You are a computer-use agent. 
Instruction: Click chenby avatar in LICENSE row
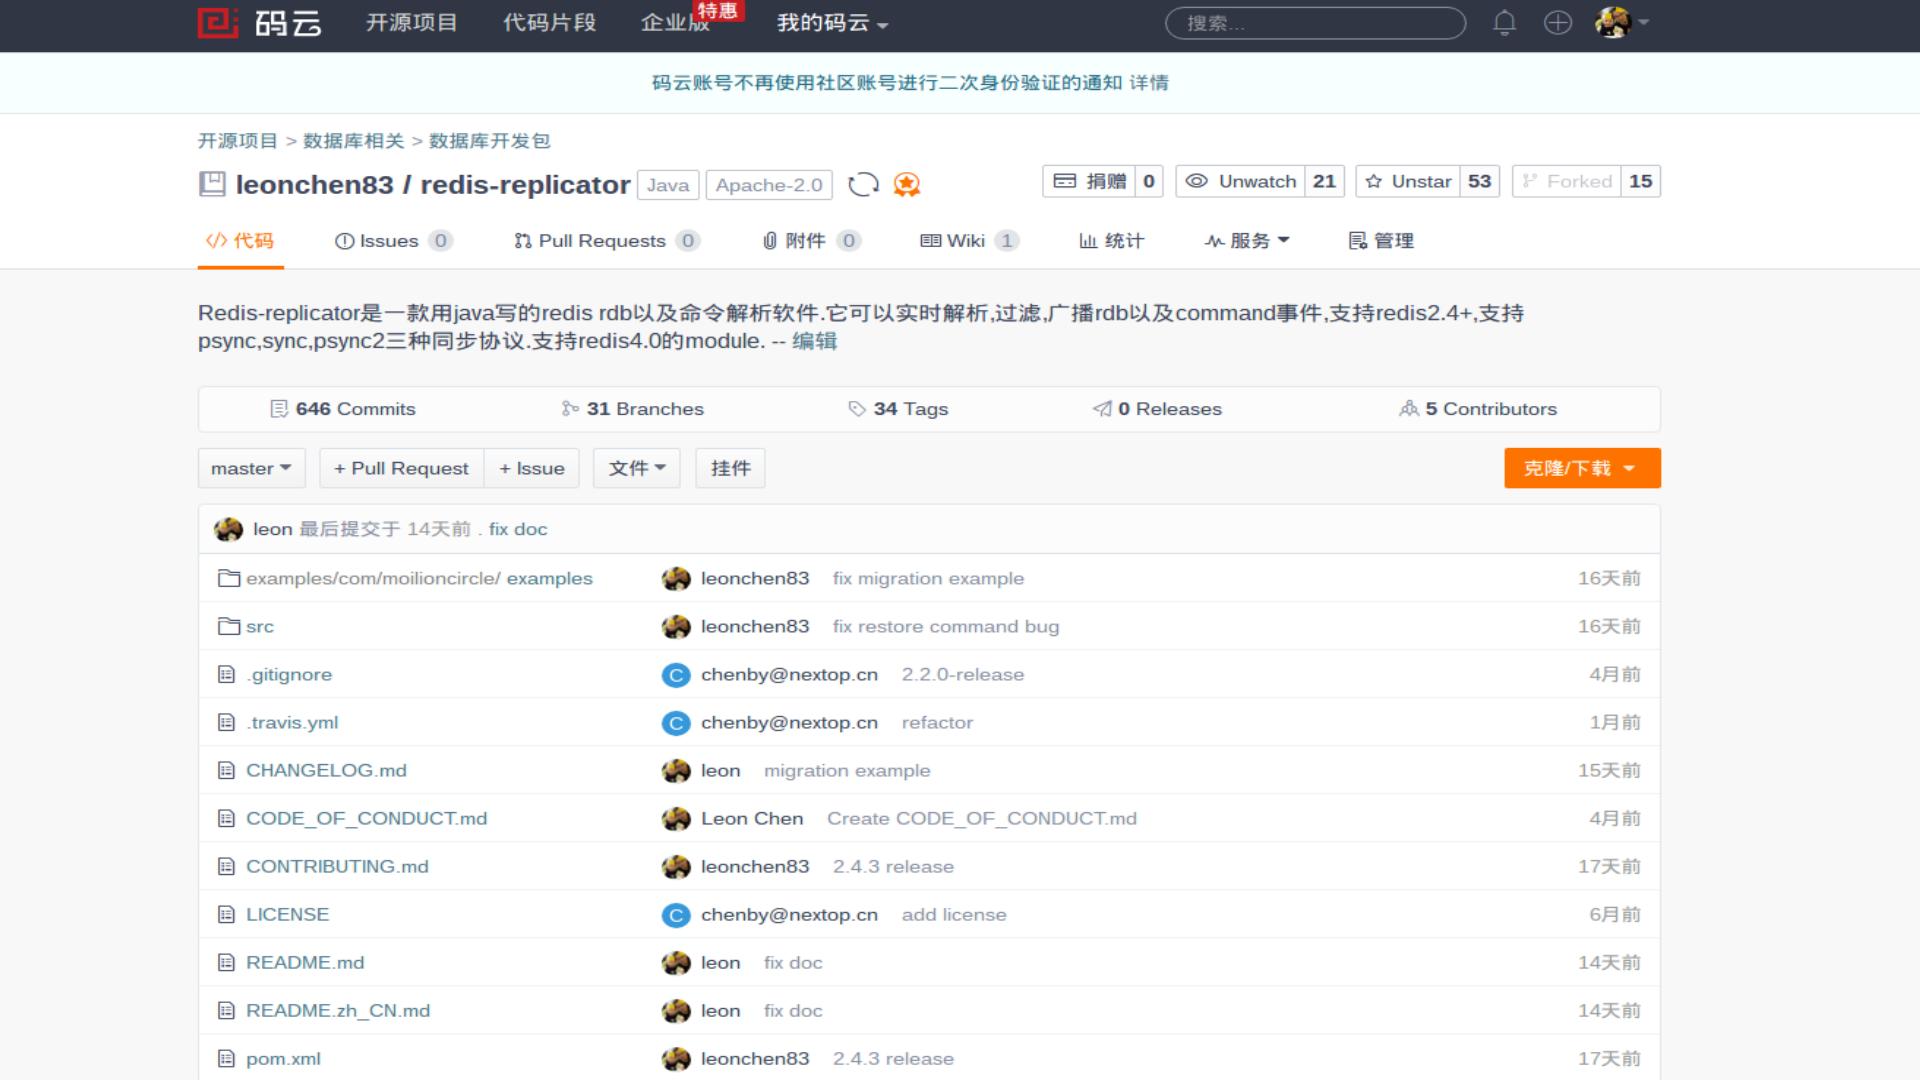click(676, 915)
